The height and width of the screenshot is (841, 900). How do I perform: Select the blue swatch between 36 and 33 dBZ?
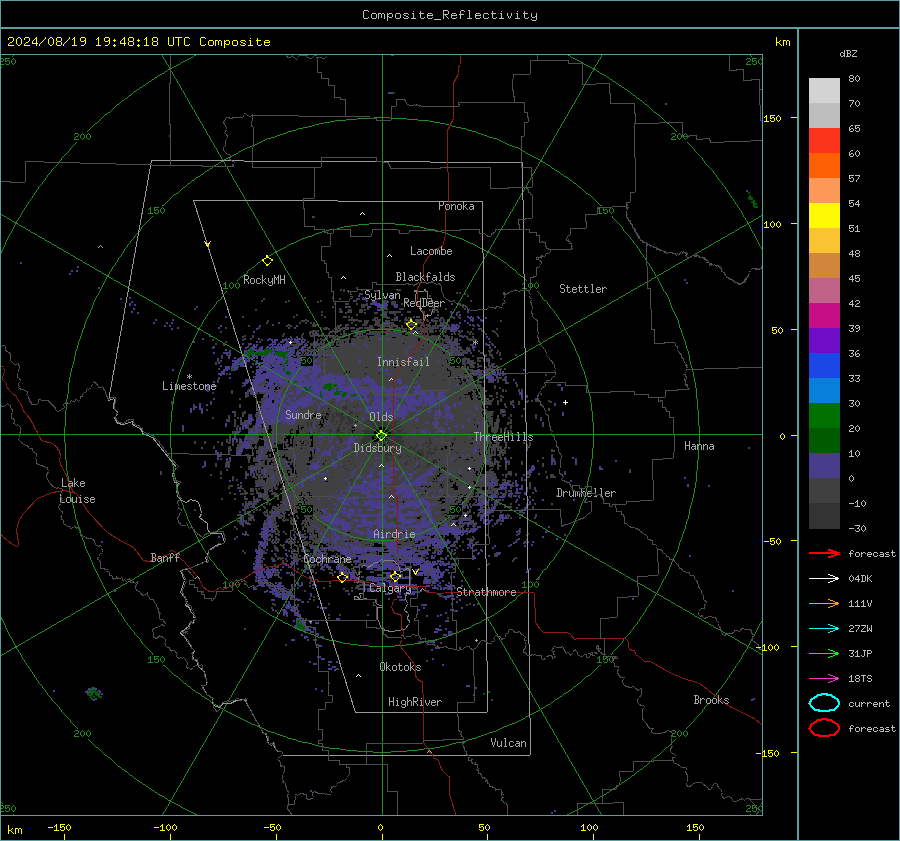tap(824, 366)
